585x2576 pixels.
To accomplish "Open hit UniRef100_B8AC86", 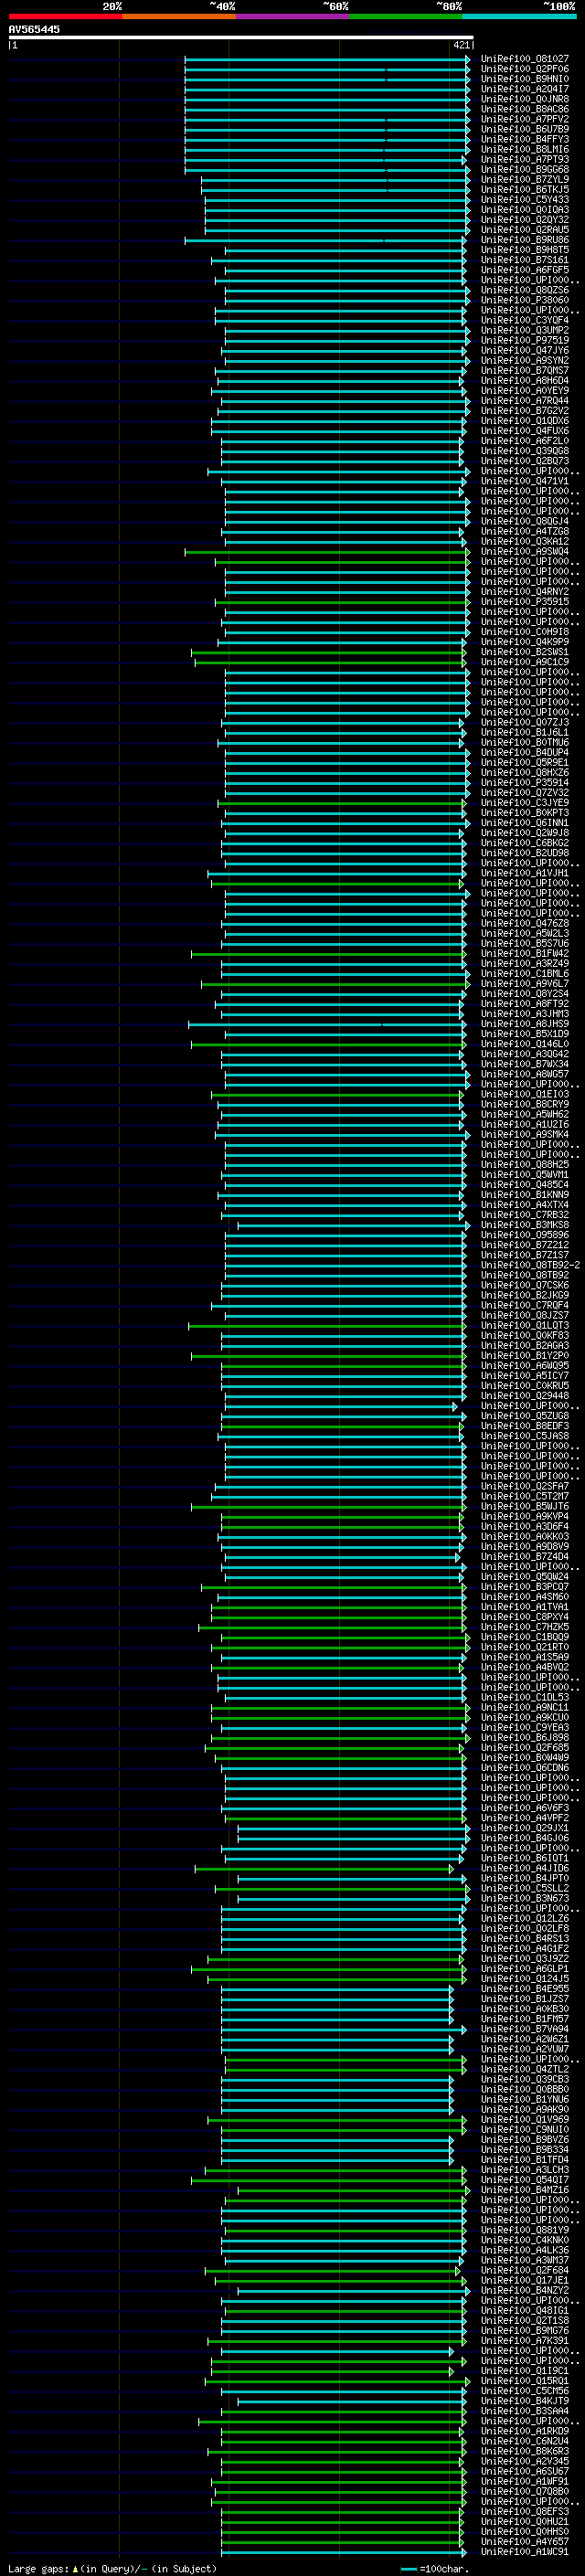I will pyautogui.click(x=525, y=109).
